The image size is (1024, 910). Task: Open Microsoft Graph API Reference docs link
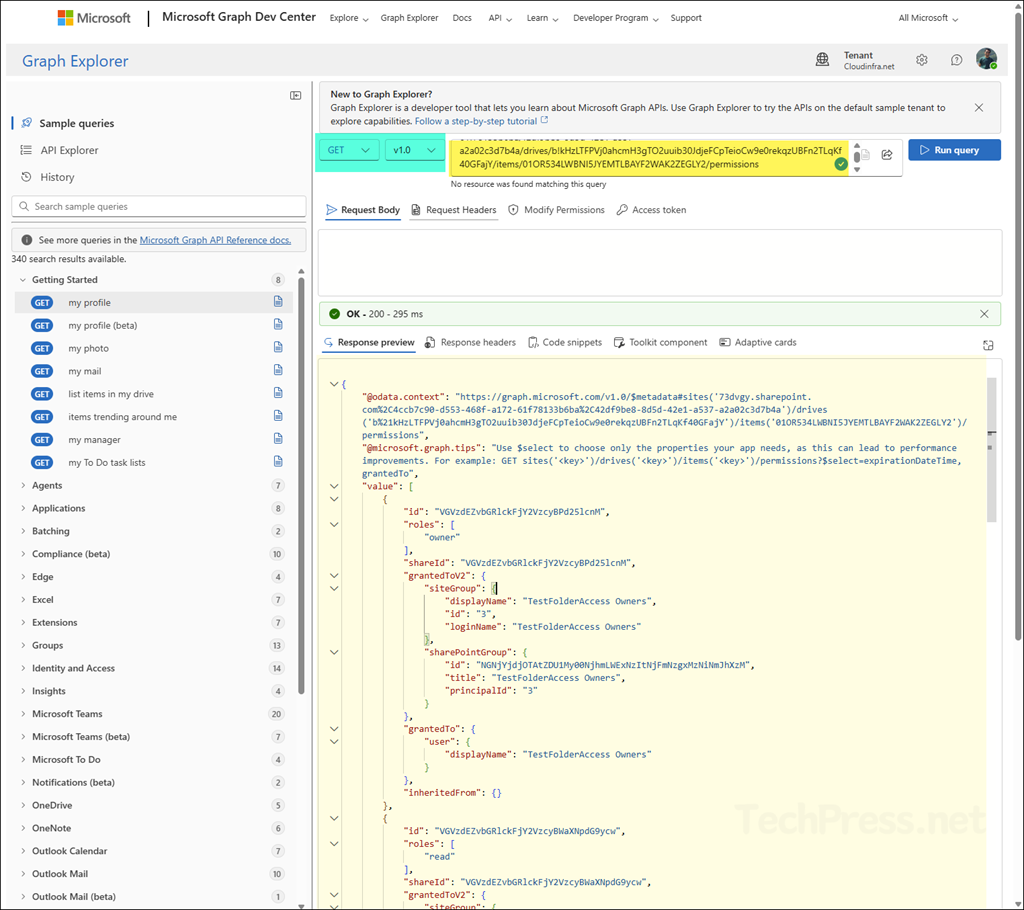[x=216, y=240]
